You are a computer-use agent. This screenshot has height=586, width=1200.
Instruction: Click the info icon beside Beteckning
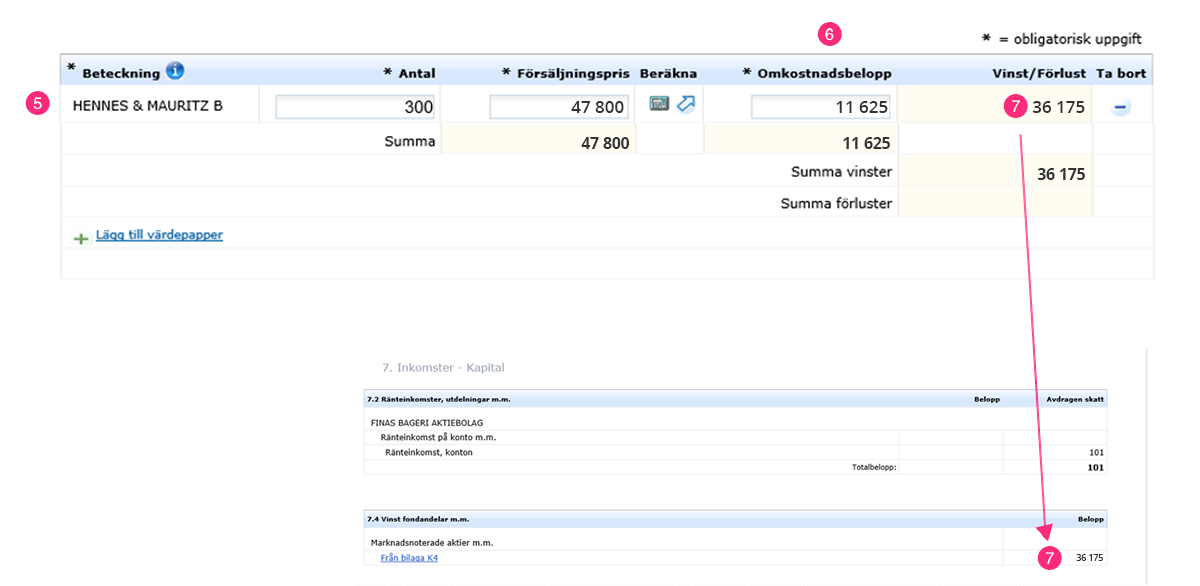click(175, 71)
